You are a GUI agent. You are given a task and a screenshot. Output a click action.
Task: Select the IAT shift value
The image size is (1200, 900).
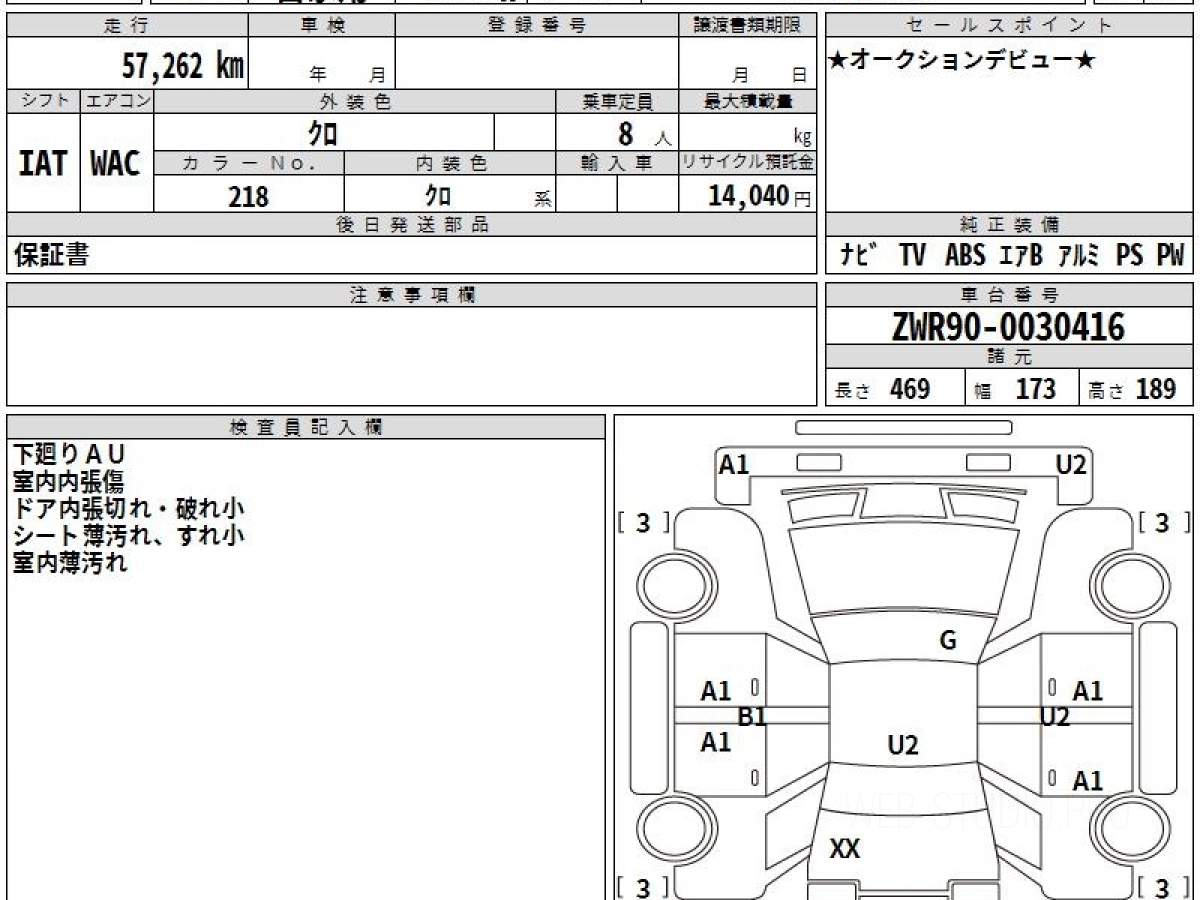pyautogui.click(x=43, y=164)
